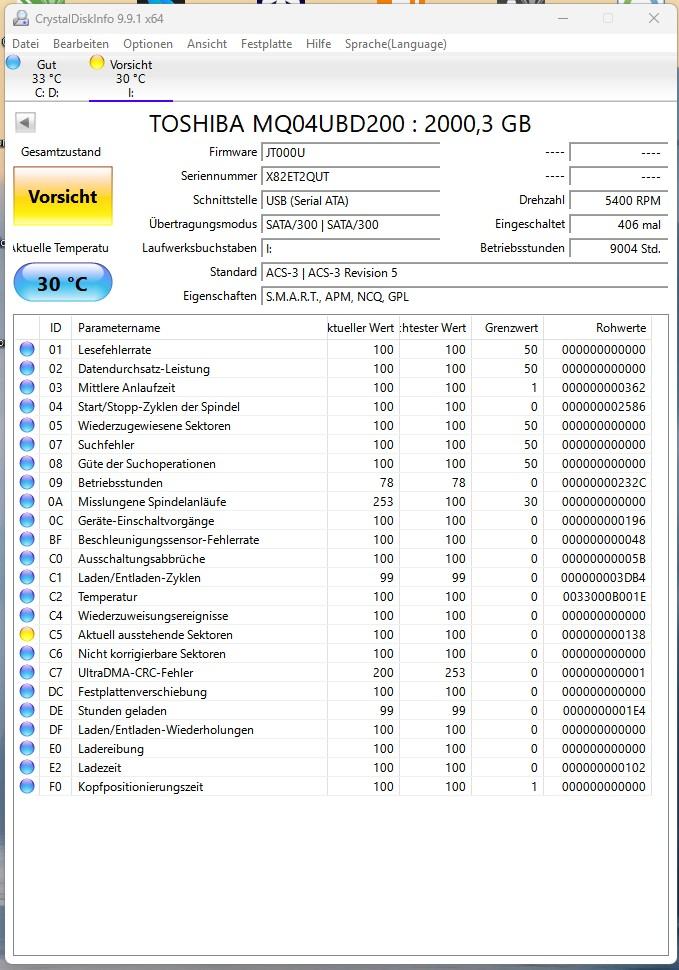The image size is (679, 970).
Task: Click the Übertragungsmodus field SATA/300
Action: 351,225
